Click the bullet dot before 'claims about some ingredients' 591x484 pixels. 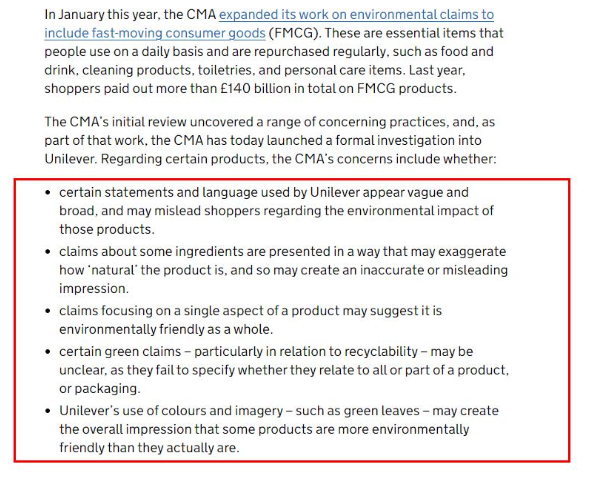[47, 252]
